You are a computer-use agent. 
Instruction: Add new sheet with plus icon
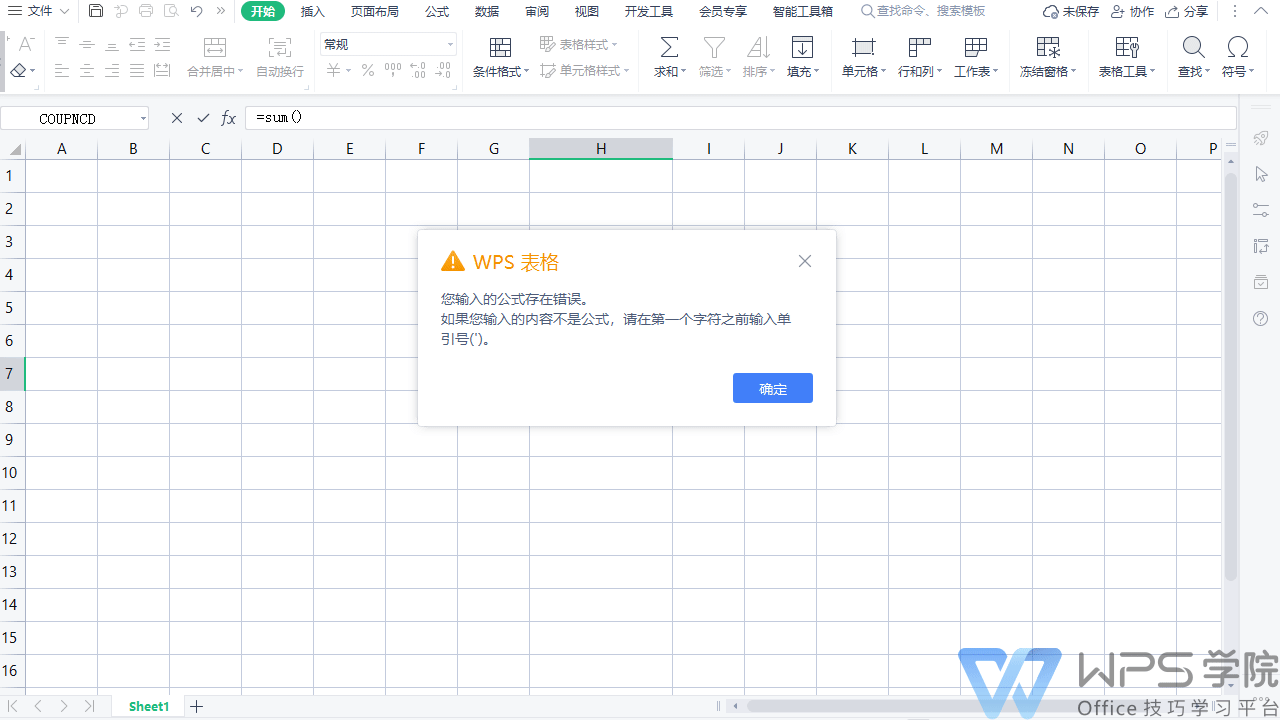(197, 706)
